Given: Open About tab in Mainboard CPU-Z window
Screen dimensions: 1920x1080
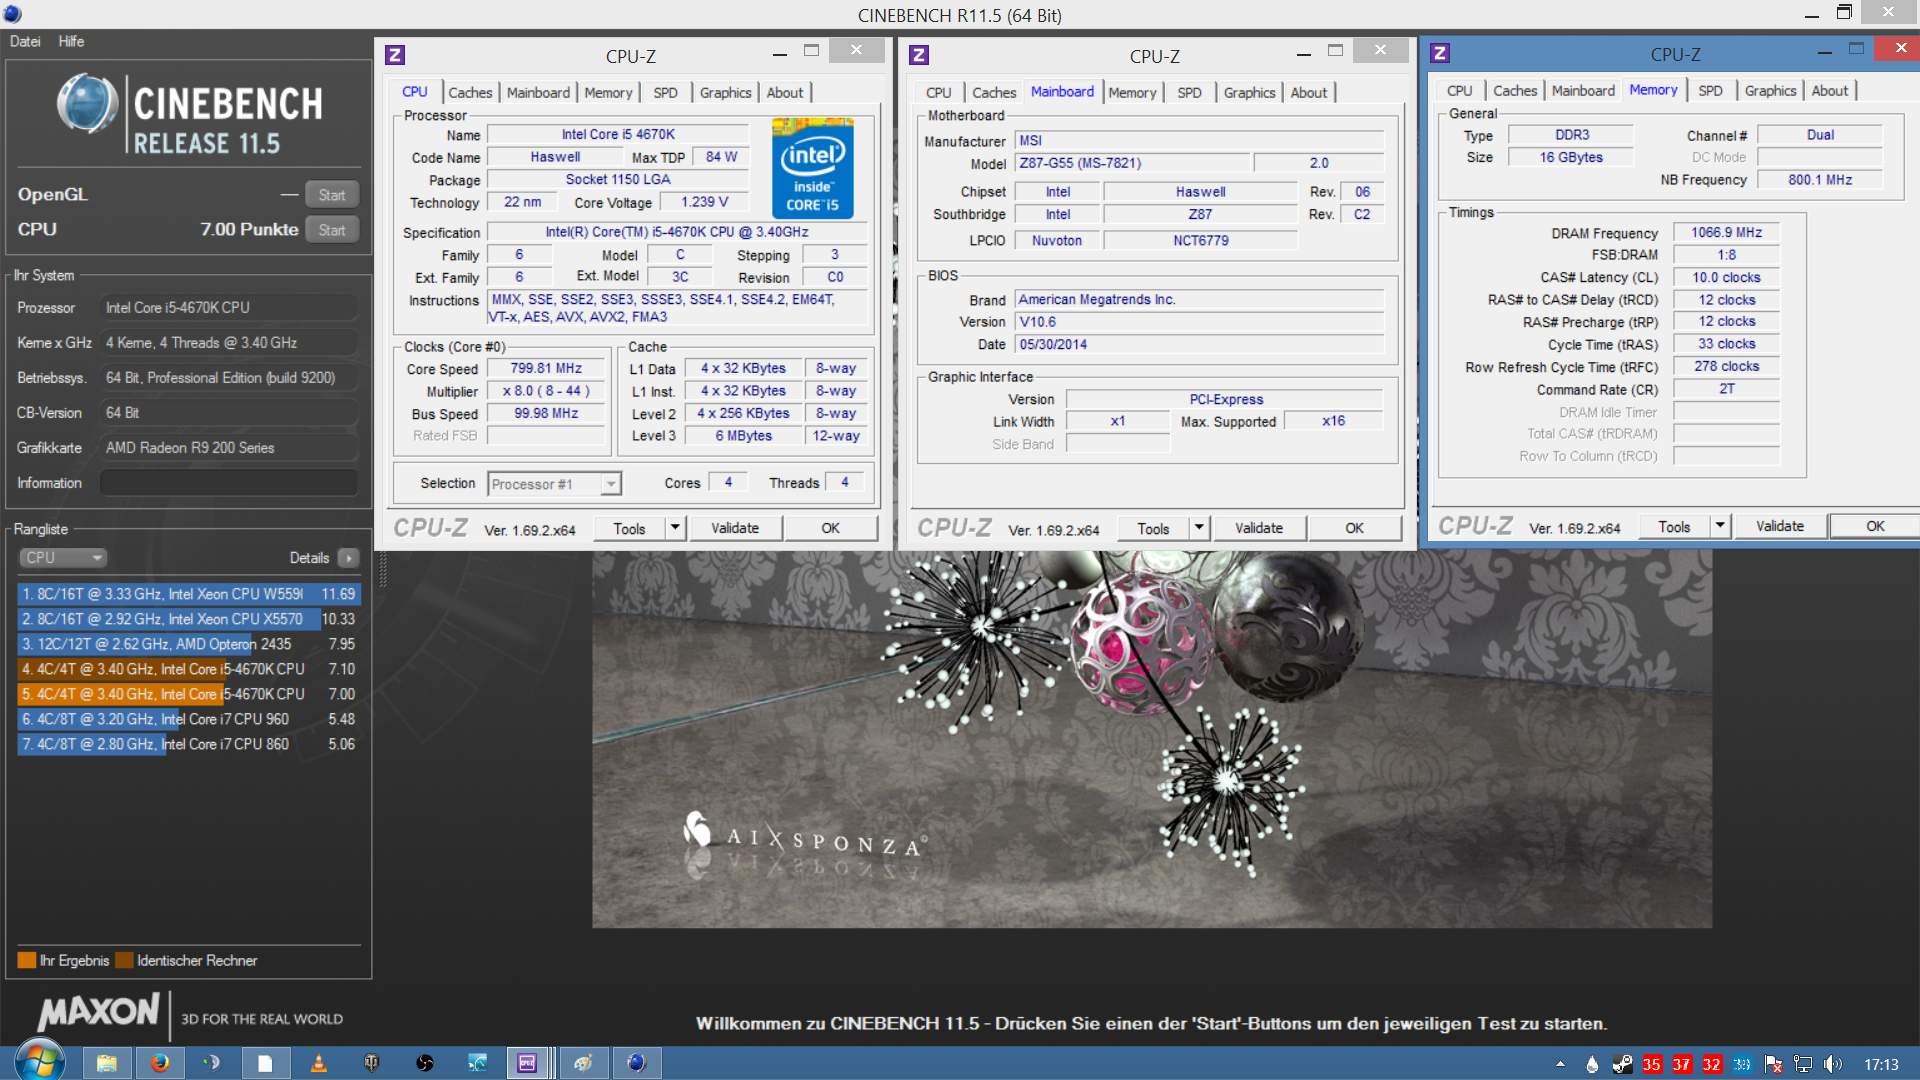Looking at the screenshot, I should pos(1308,92).
